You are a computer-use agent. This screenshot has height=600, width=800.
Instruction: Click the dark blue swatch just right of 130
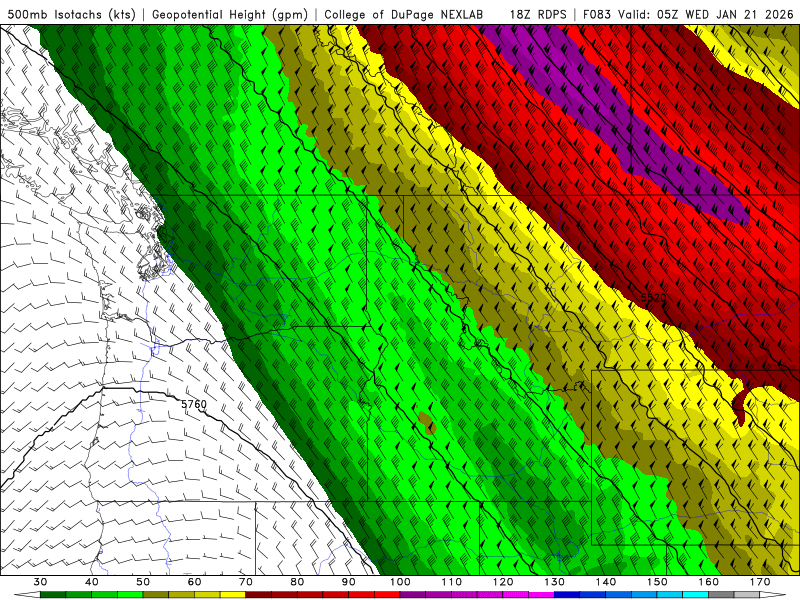(567, 595)
